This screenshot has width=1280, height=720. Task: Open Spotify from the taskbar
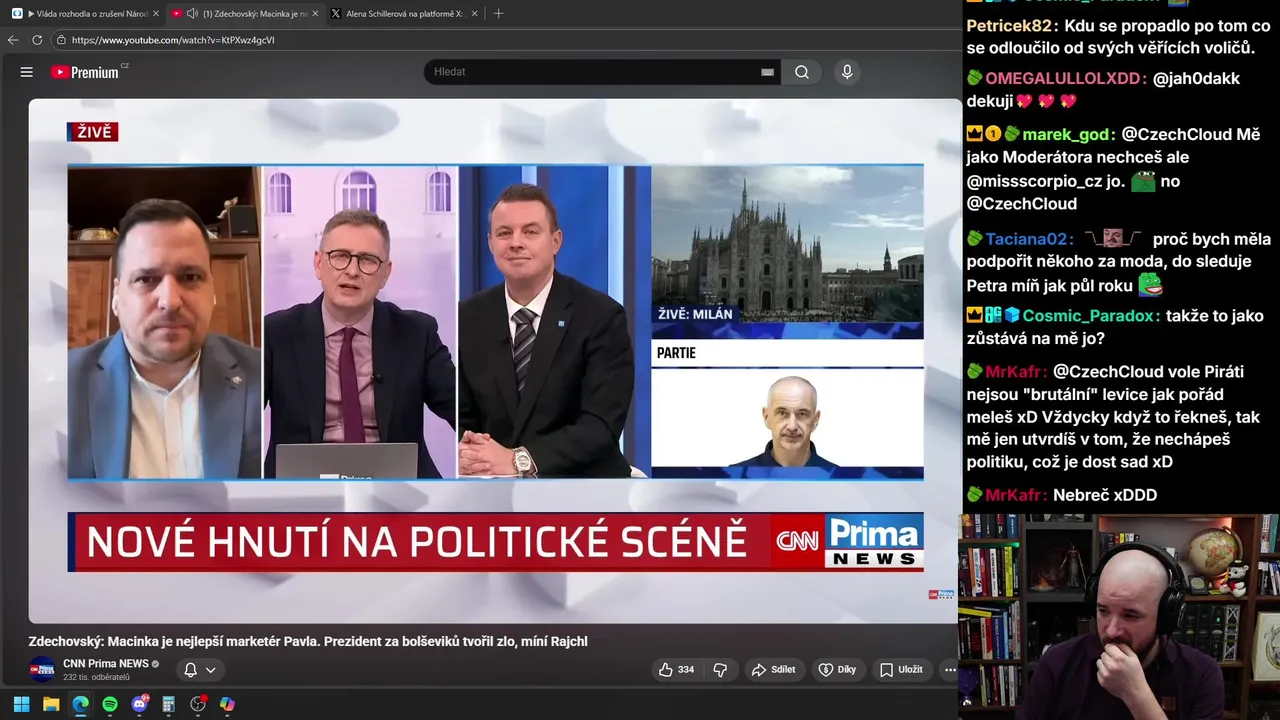click(110, 704)
